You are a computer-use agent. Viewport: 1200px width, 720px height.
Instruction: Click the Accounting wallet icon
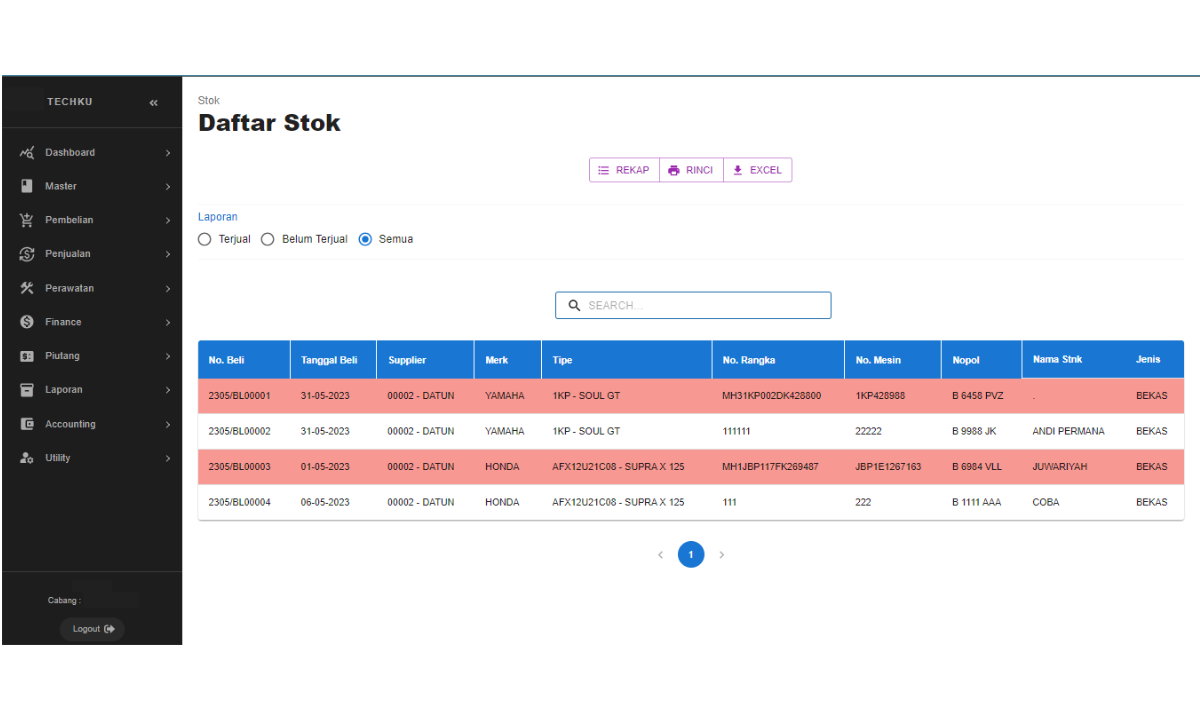[27, 424]
